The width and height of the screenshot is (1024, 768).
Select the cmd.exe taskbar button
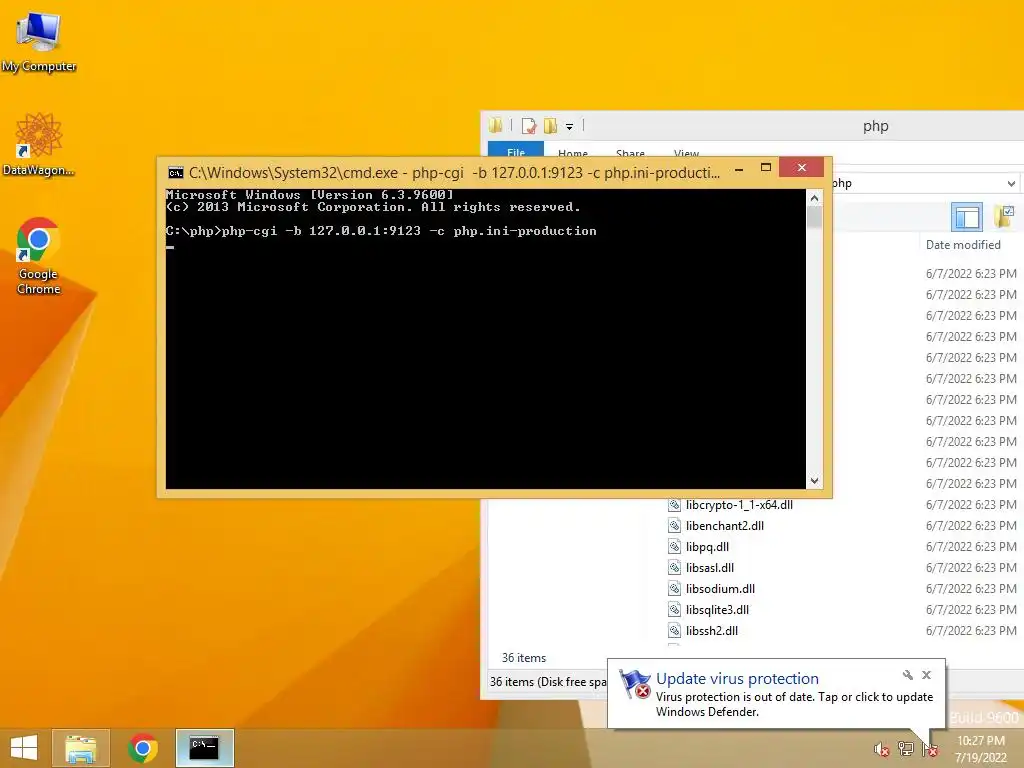(204, 748)
